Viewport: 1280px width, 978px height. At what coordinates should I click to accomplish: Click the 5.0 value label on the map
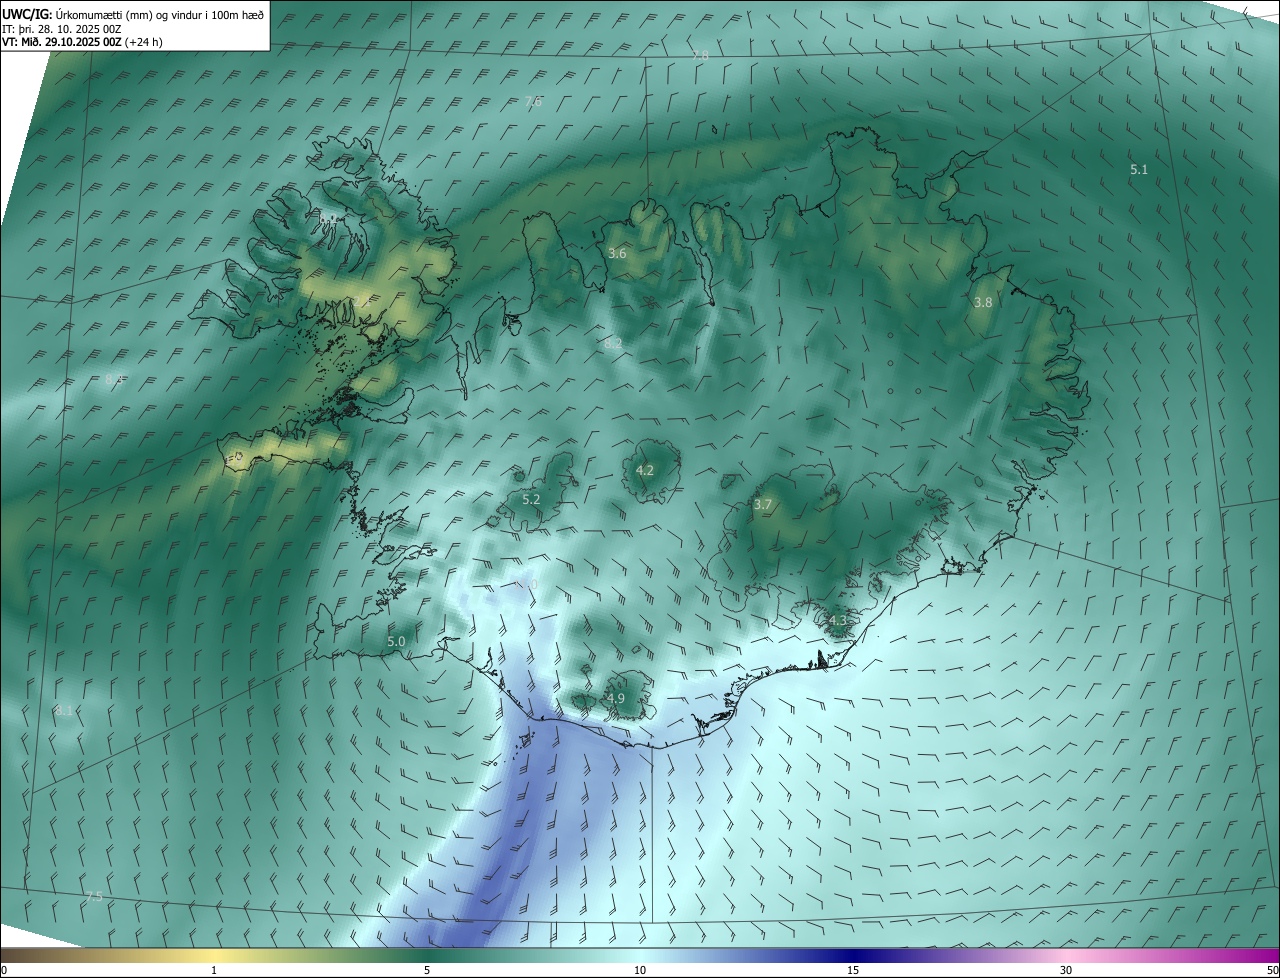(396, 642)
